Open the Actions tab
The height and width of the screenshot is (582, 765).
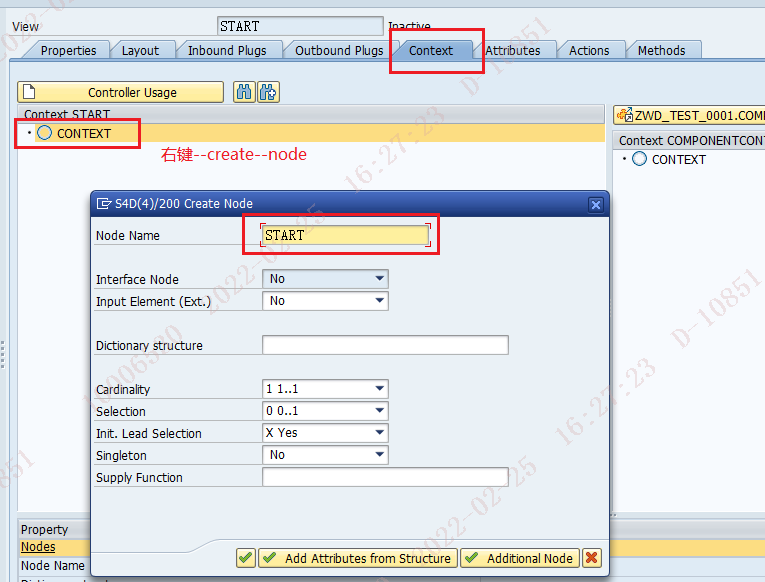(589, 50)
